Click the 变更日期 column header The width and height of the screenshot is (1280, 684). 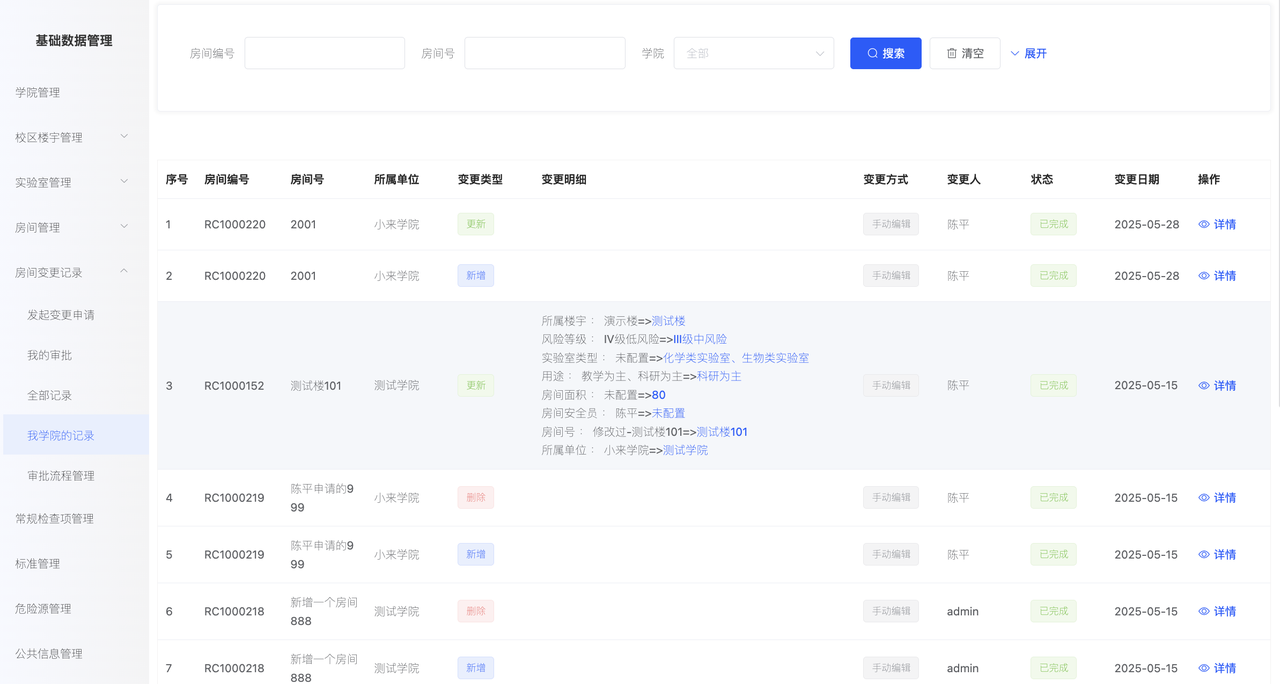pyautogui.click(x=1137, y=180)
